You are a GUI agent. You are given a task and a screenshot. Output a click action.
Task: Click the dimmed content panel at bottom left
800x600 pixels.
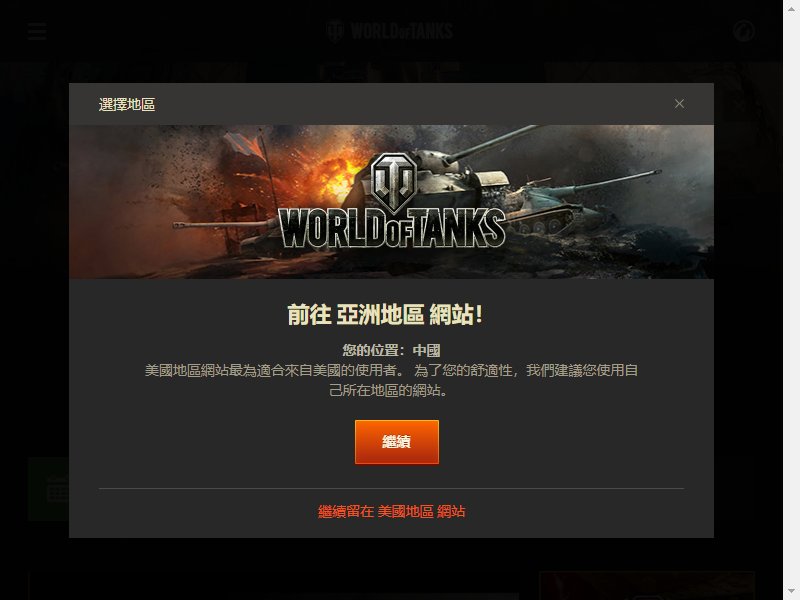[x=273, y=586]
